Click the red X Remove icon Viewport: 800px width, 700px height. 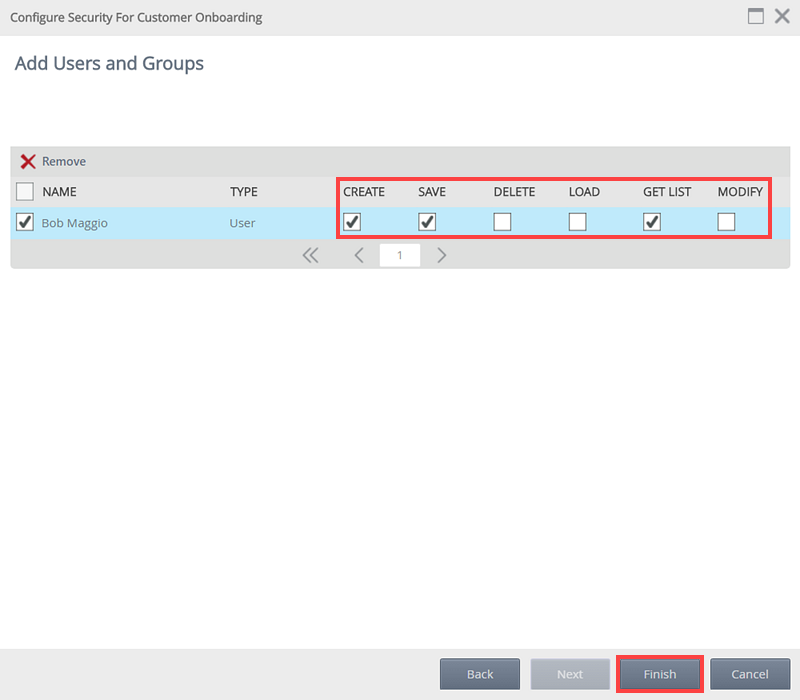click(28, 162)
